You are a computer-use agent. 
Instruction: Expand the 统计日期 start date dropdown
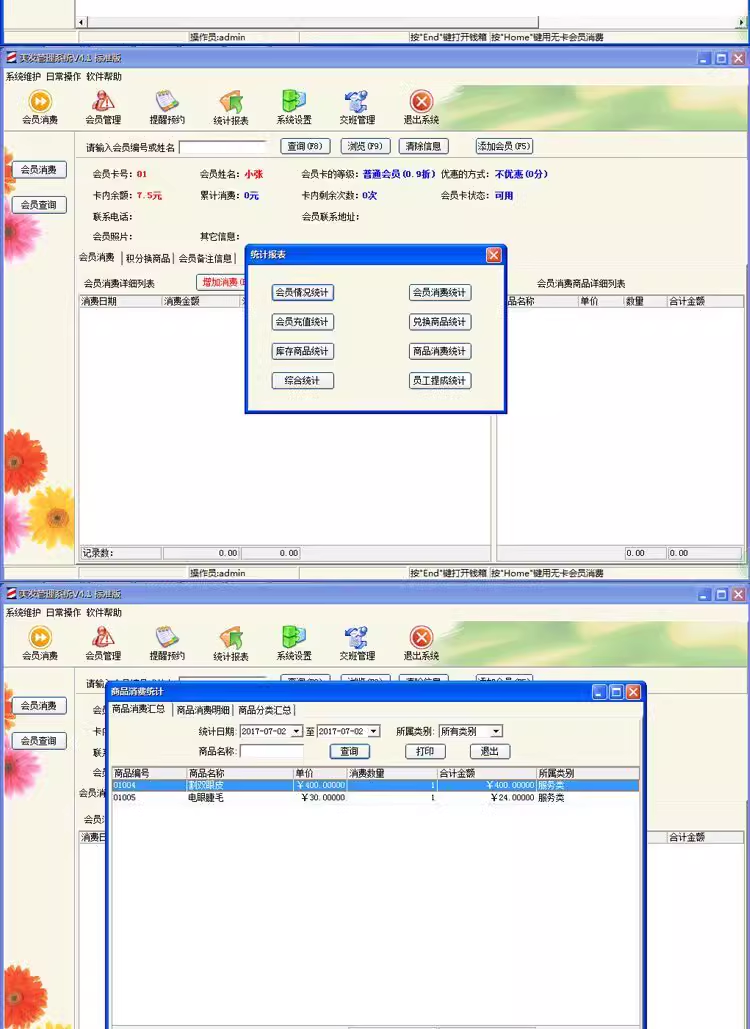[x=297, y=731]
